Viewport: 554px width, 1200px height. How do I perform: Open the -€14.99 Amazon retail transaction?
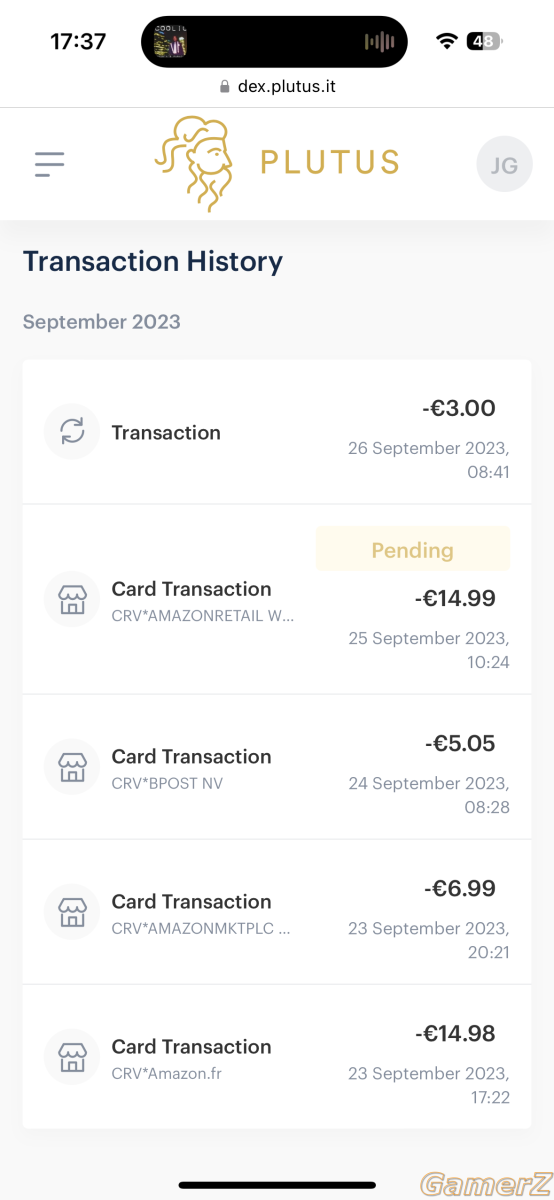tap(277, 599)
